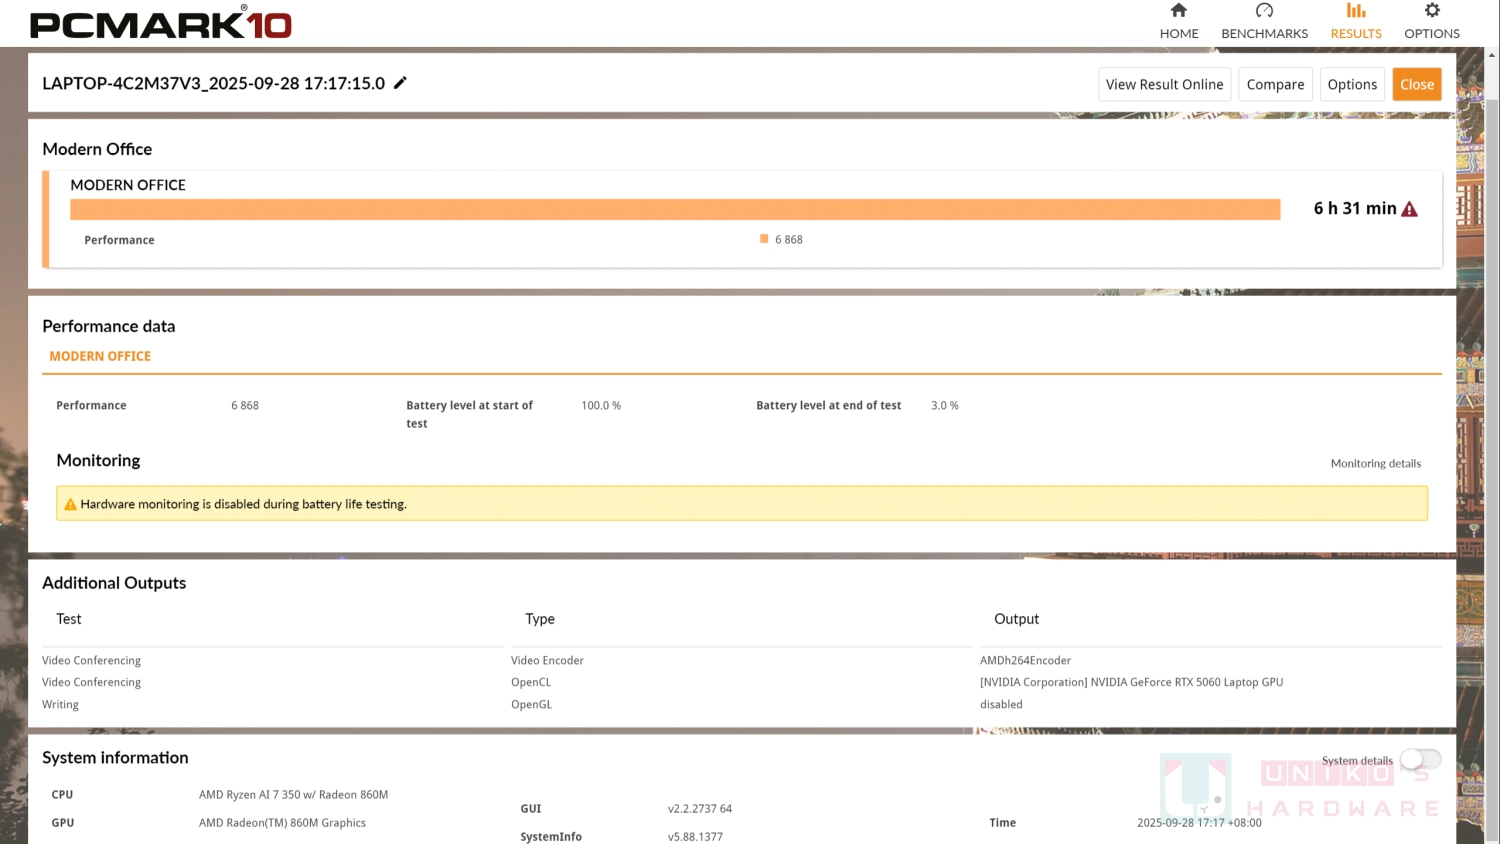Toggle the System details switch
The image size is (1500, 844).
[1420, 760]
